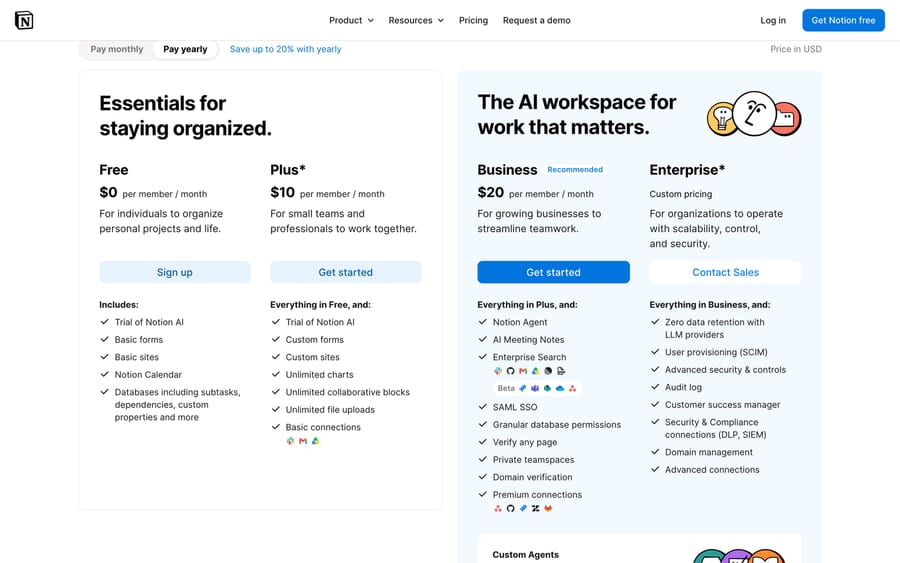This screenshot has height=563, width=900.
Task: Click the OneDrive cloud icon in the Beta row
Action: [x=560, y=389]
